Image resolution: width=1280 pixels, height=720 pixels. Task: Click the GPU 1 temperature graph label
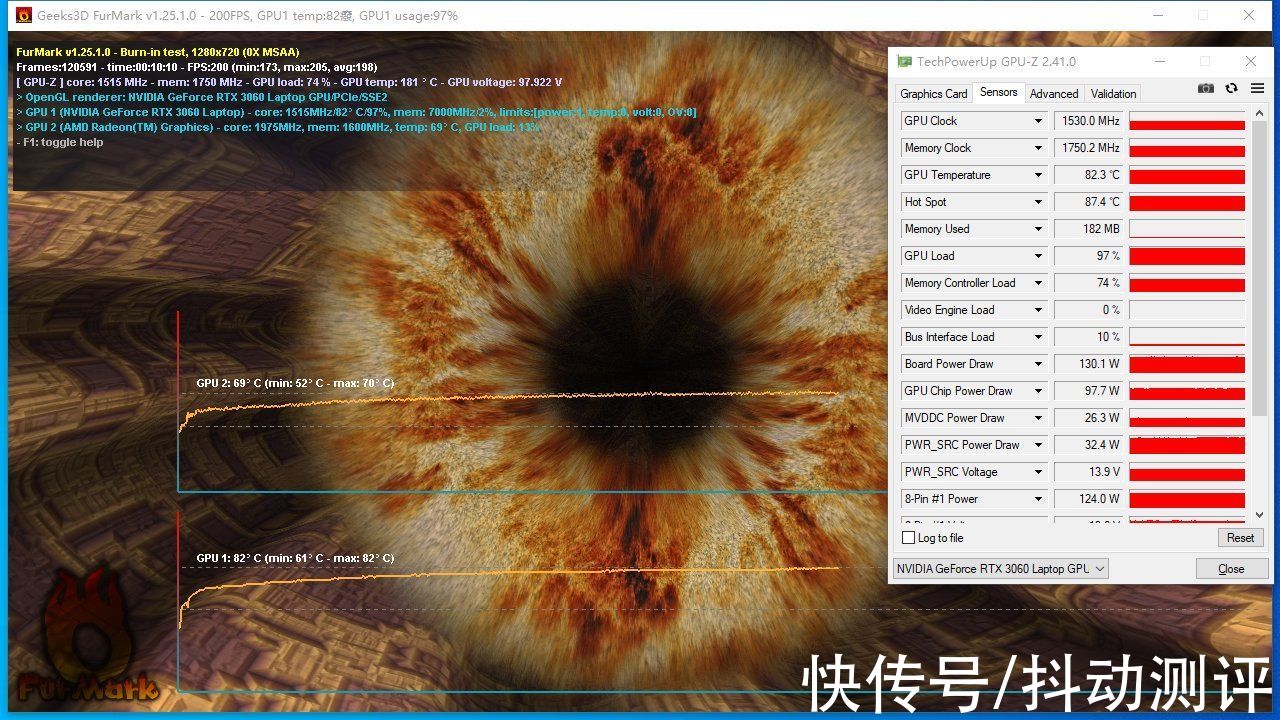(295, 558)
